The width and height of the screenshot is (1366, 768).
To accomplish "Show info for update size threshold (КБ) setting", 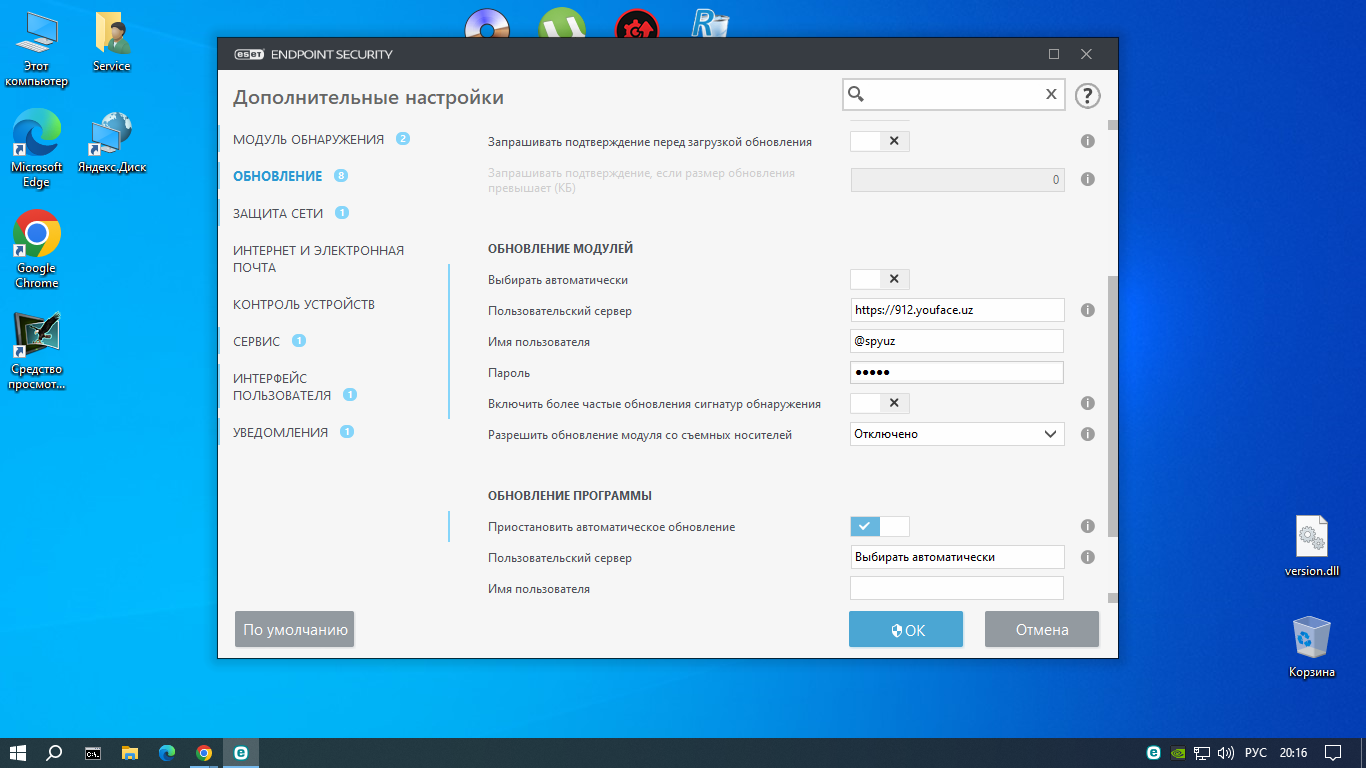I will coord(1088,180).
